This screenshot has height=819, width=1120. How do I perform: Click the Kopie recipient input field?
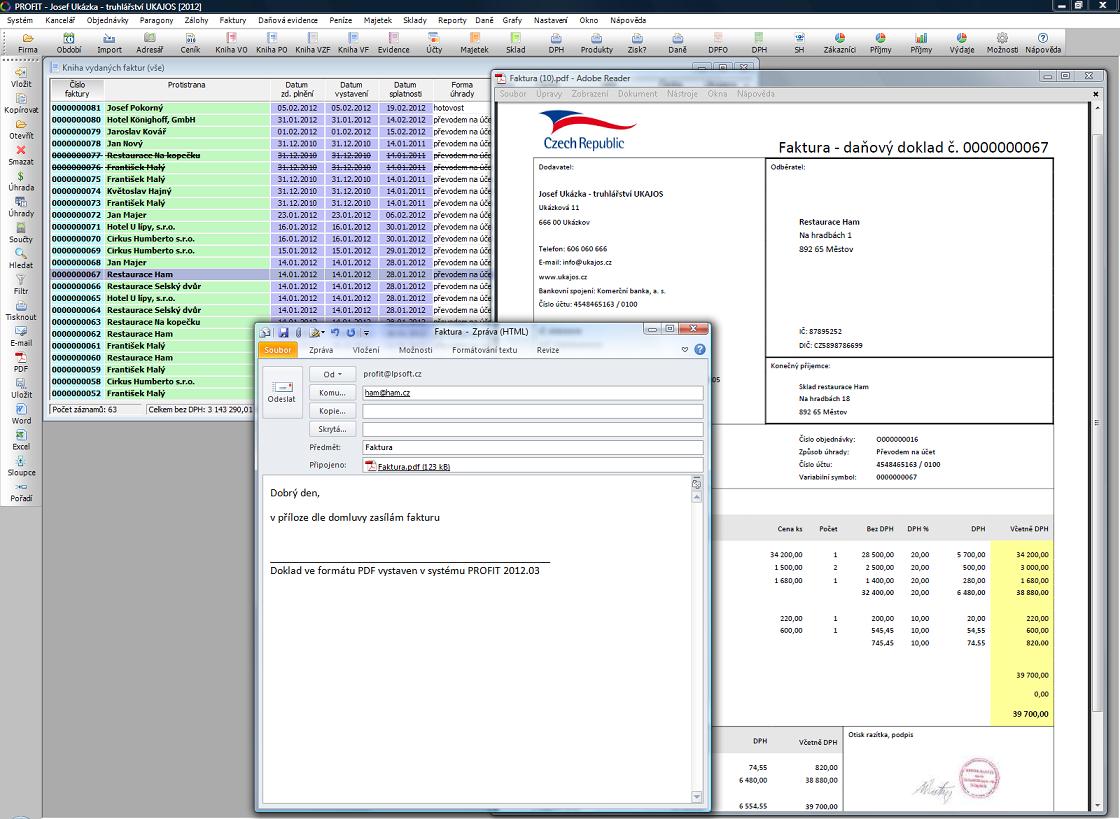pyautogui.click(x=533, y=411)
